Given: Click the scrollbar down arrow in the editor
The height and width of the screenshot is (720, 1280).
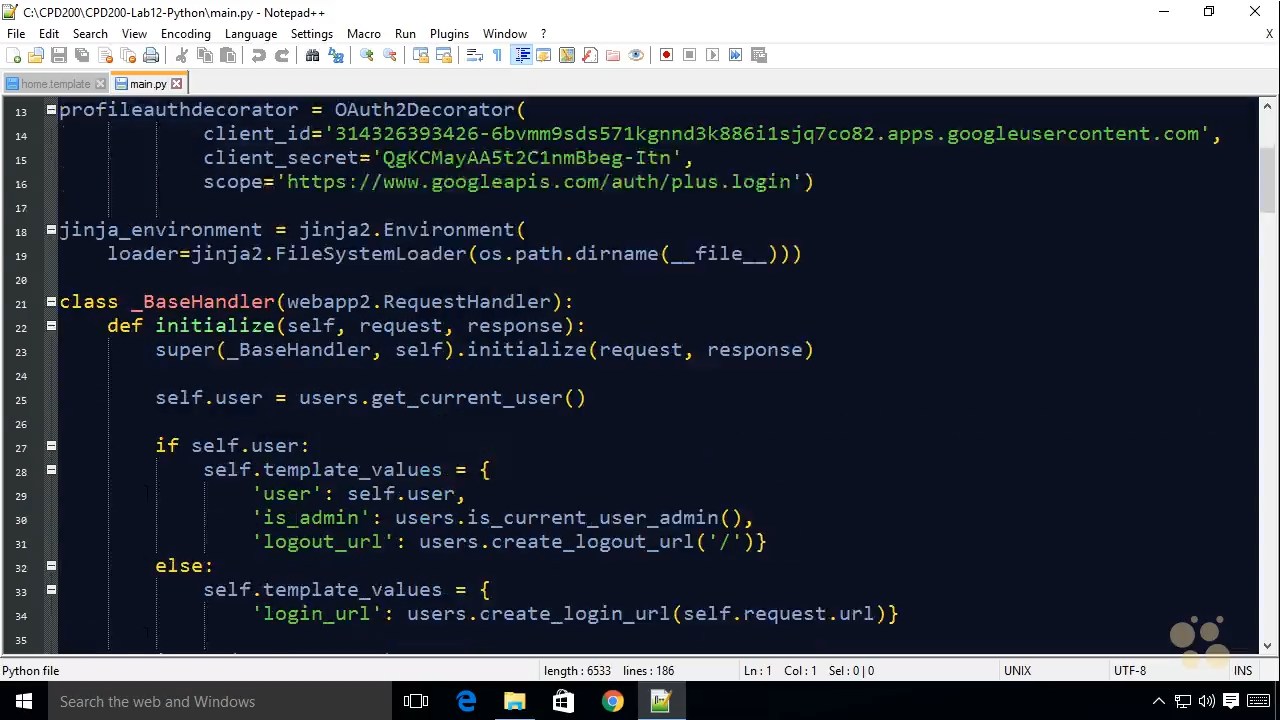Looking at the screenshot, I should 1267,646.
